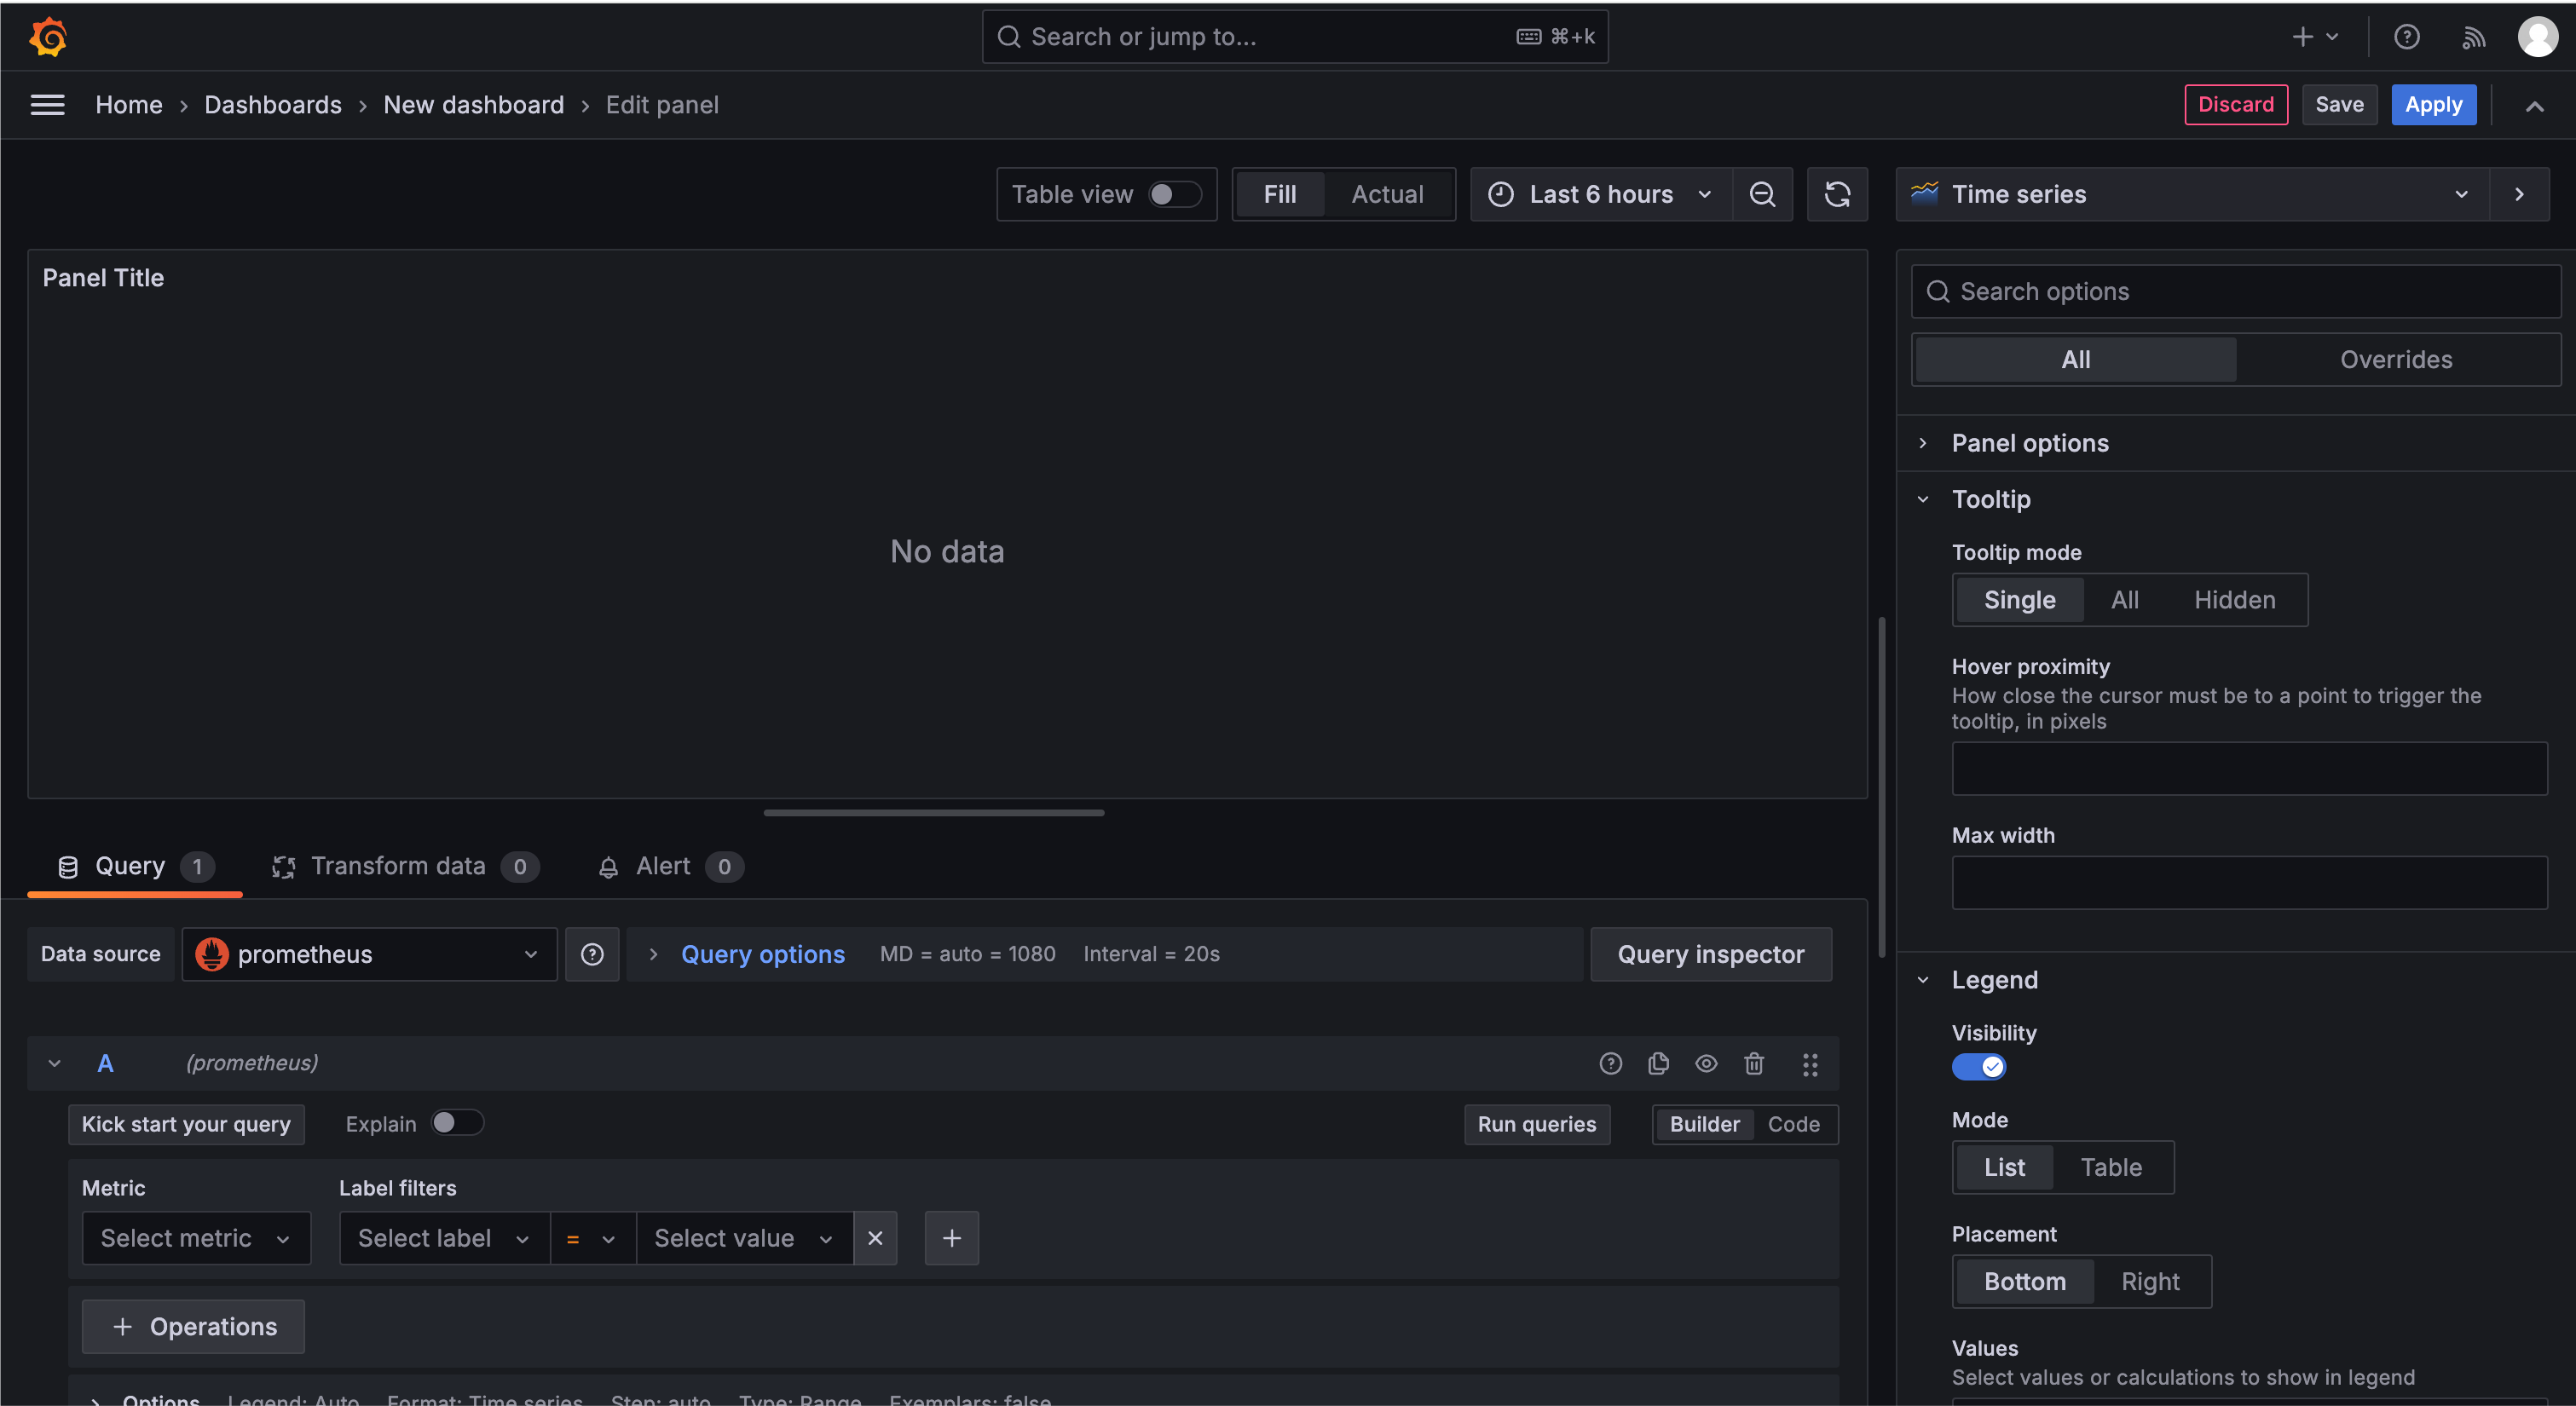This screenshot has height=1406, width=2576.
Task: Click the delete query trash icon
Action: coord(1755,1062)
